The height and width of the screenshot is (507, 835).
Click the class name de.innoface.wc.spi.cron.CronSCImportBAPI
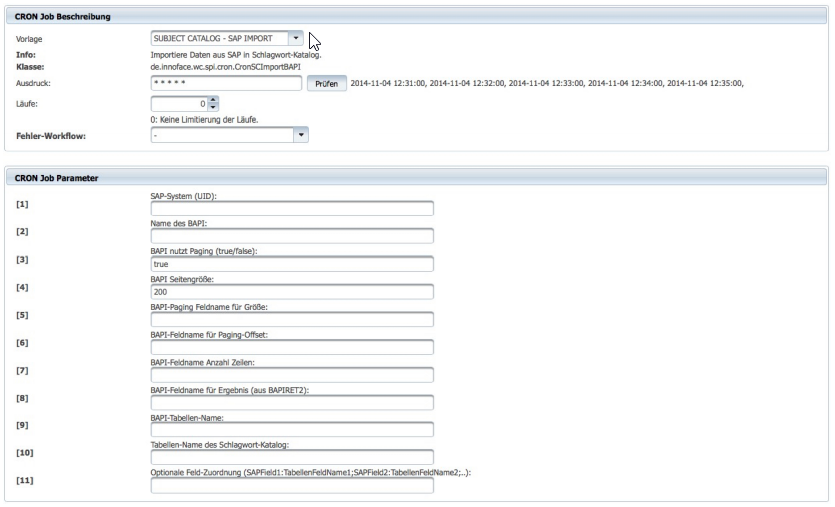(x=225, y=67)
